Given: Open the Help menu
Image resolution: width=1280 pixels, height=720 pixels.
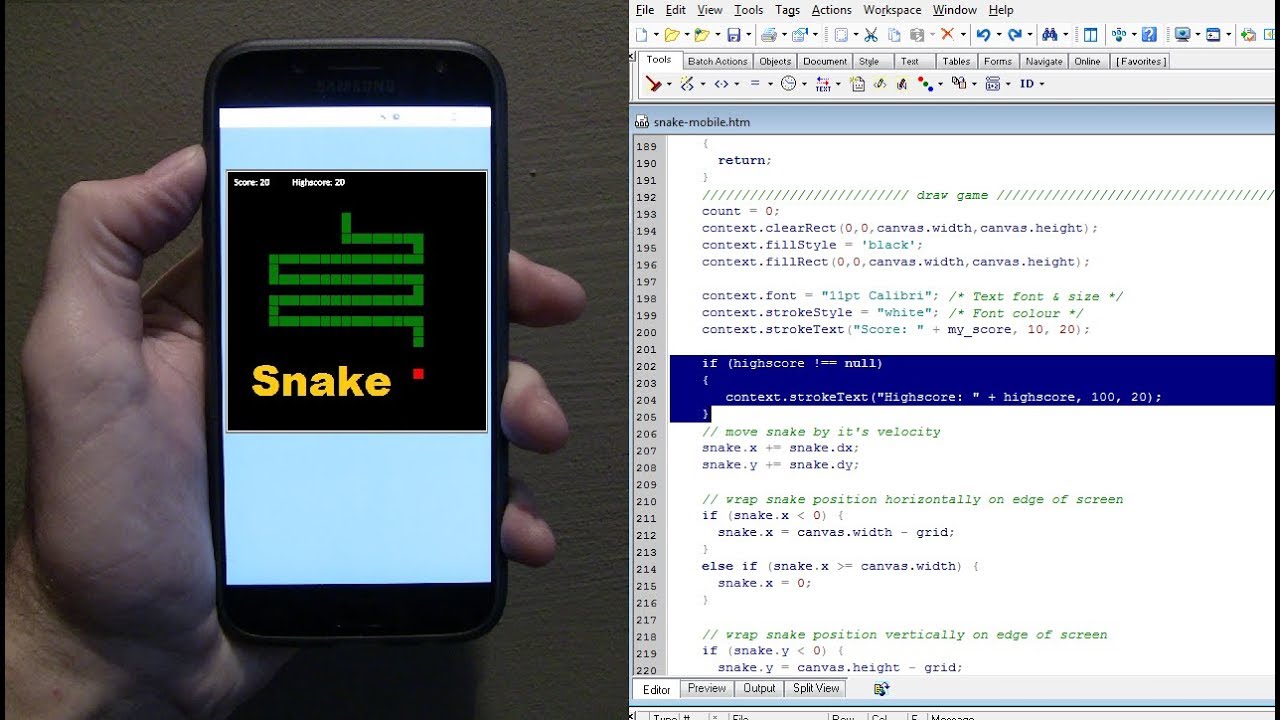Looking at the screenshot, I should [1001, 10].
